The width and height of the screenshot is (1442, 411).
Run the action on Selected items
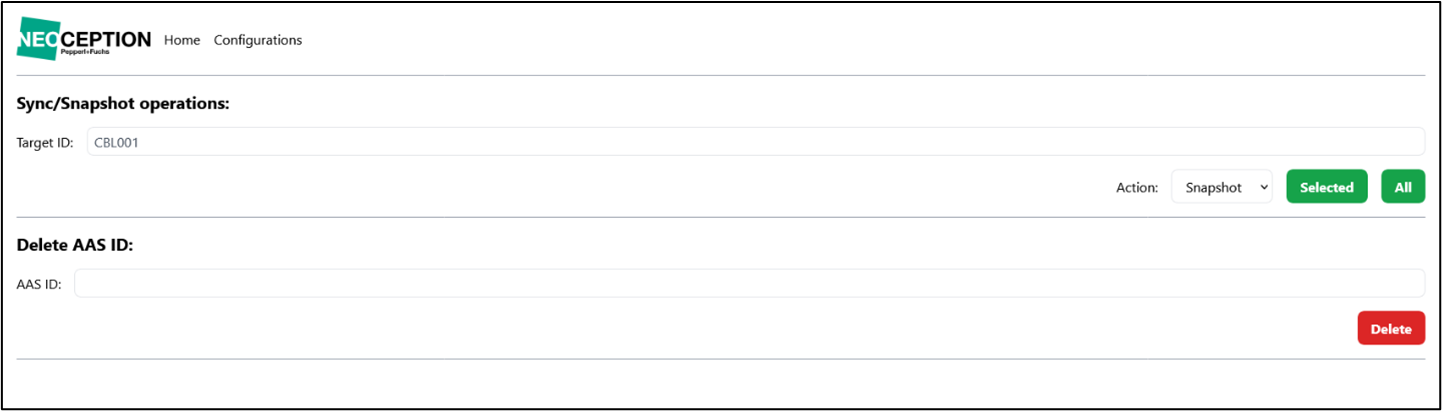tap(1326, 187)
